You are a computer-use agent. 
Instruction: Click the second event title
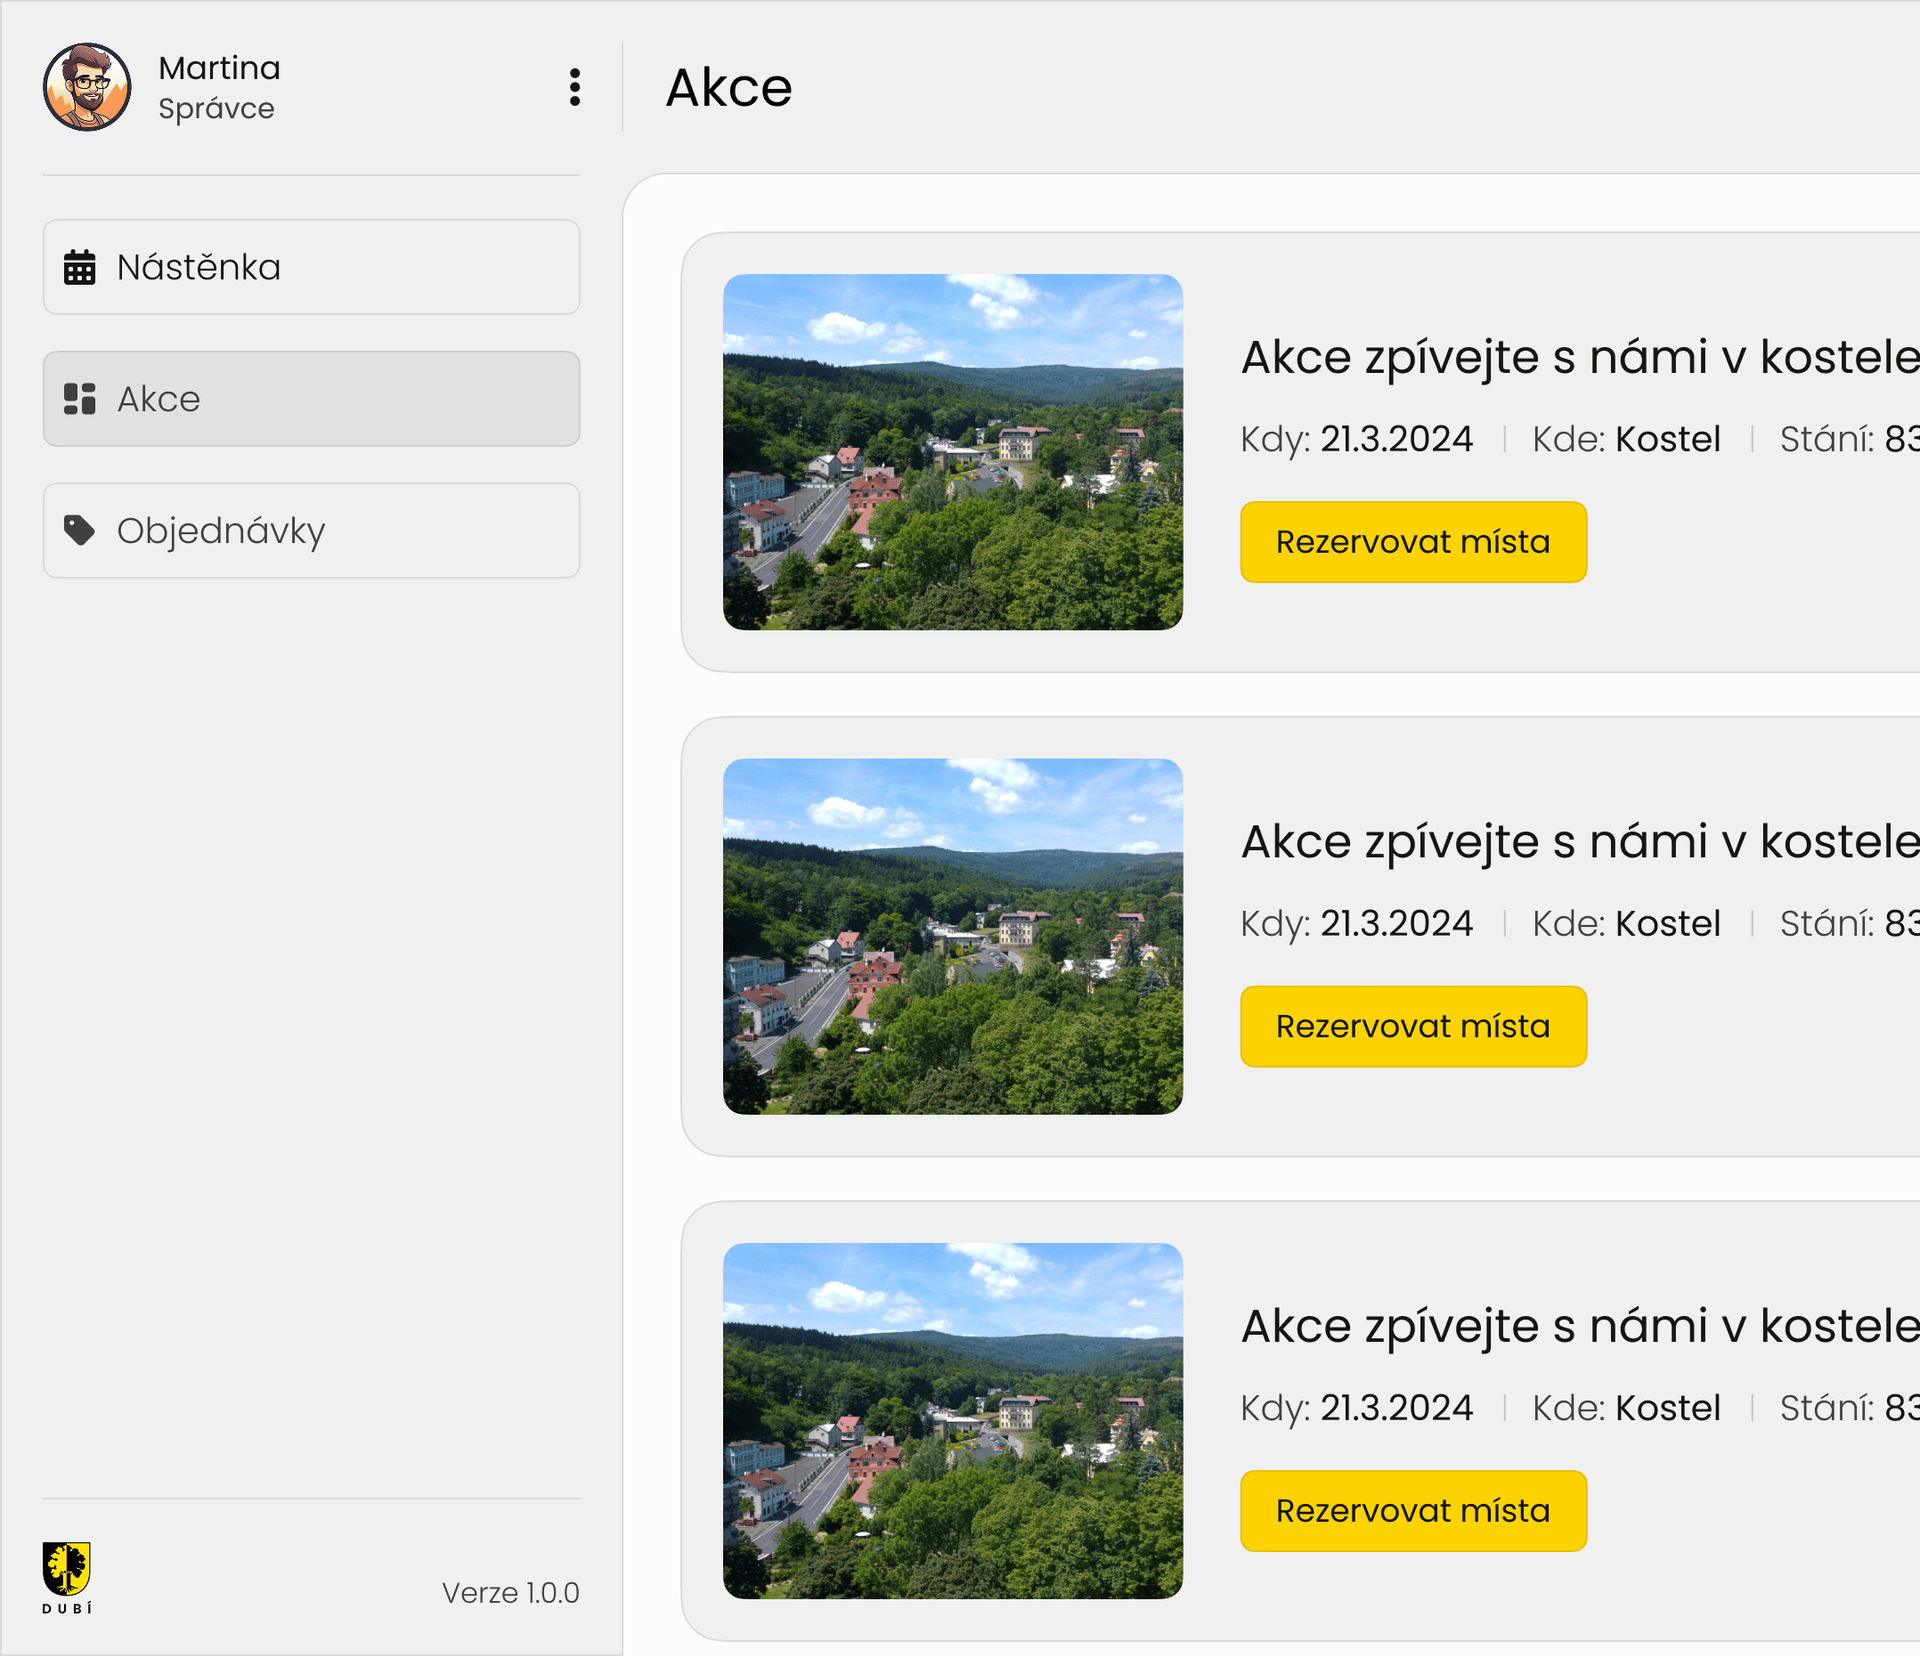point(1578,841)
